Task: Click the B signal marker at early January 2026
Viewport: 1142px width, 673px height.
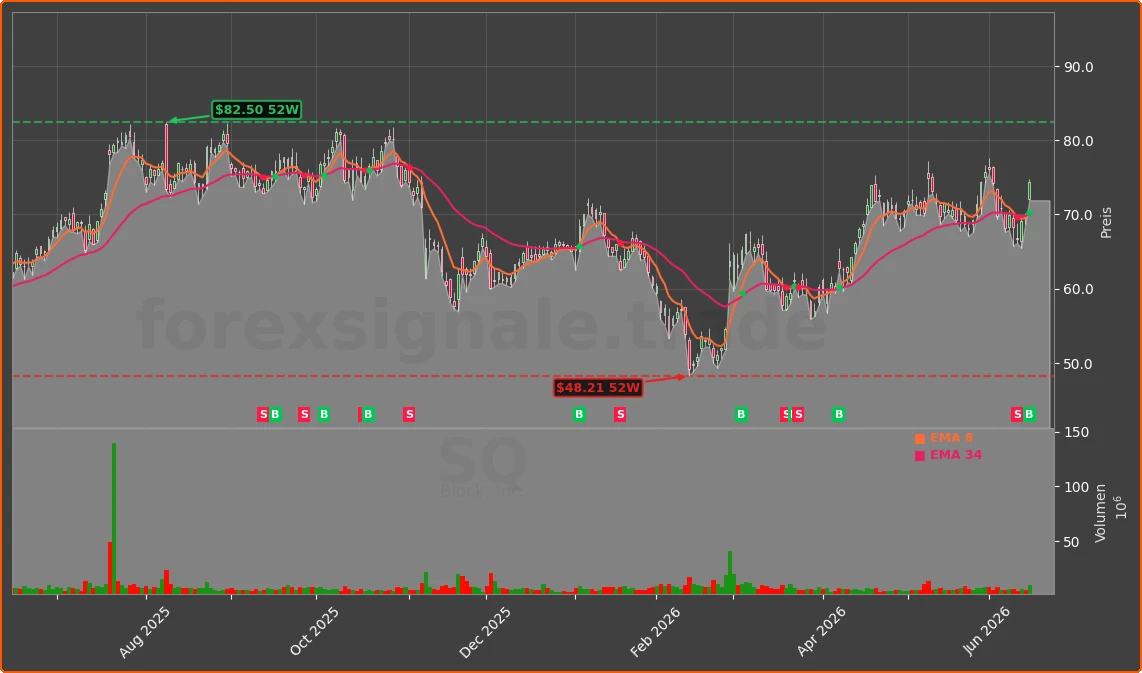Action: 579,414
